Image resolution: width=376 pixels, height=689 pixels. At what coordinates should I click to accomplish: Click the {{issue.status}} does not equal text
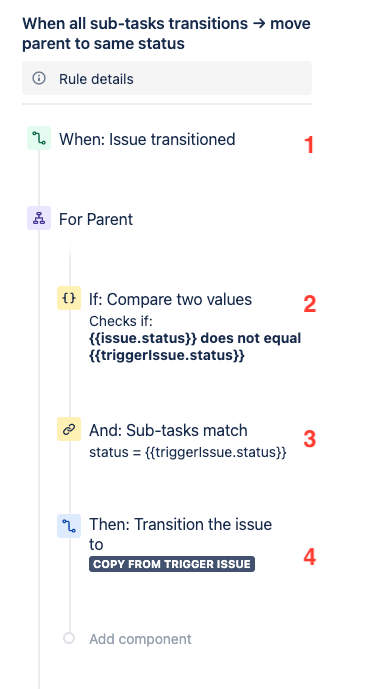(195, 338)
